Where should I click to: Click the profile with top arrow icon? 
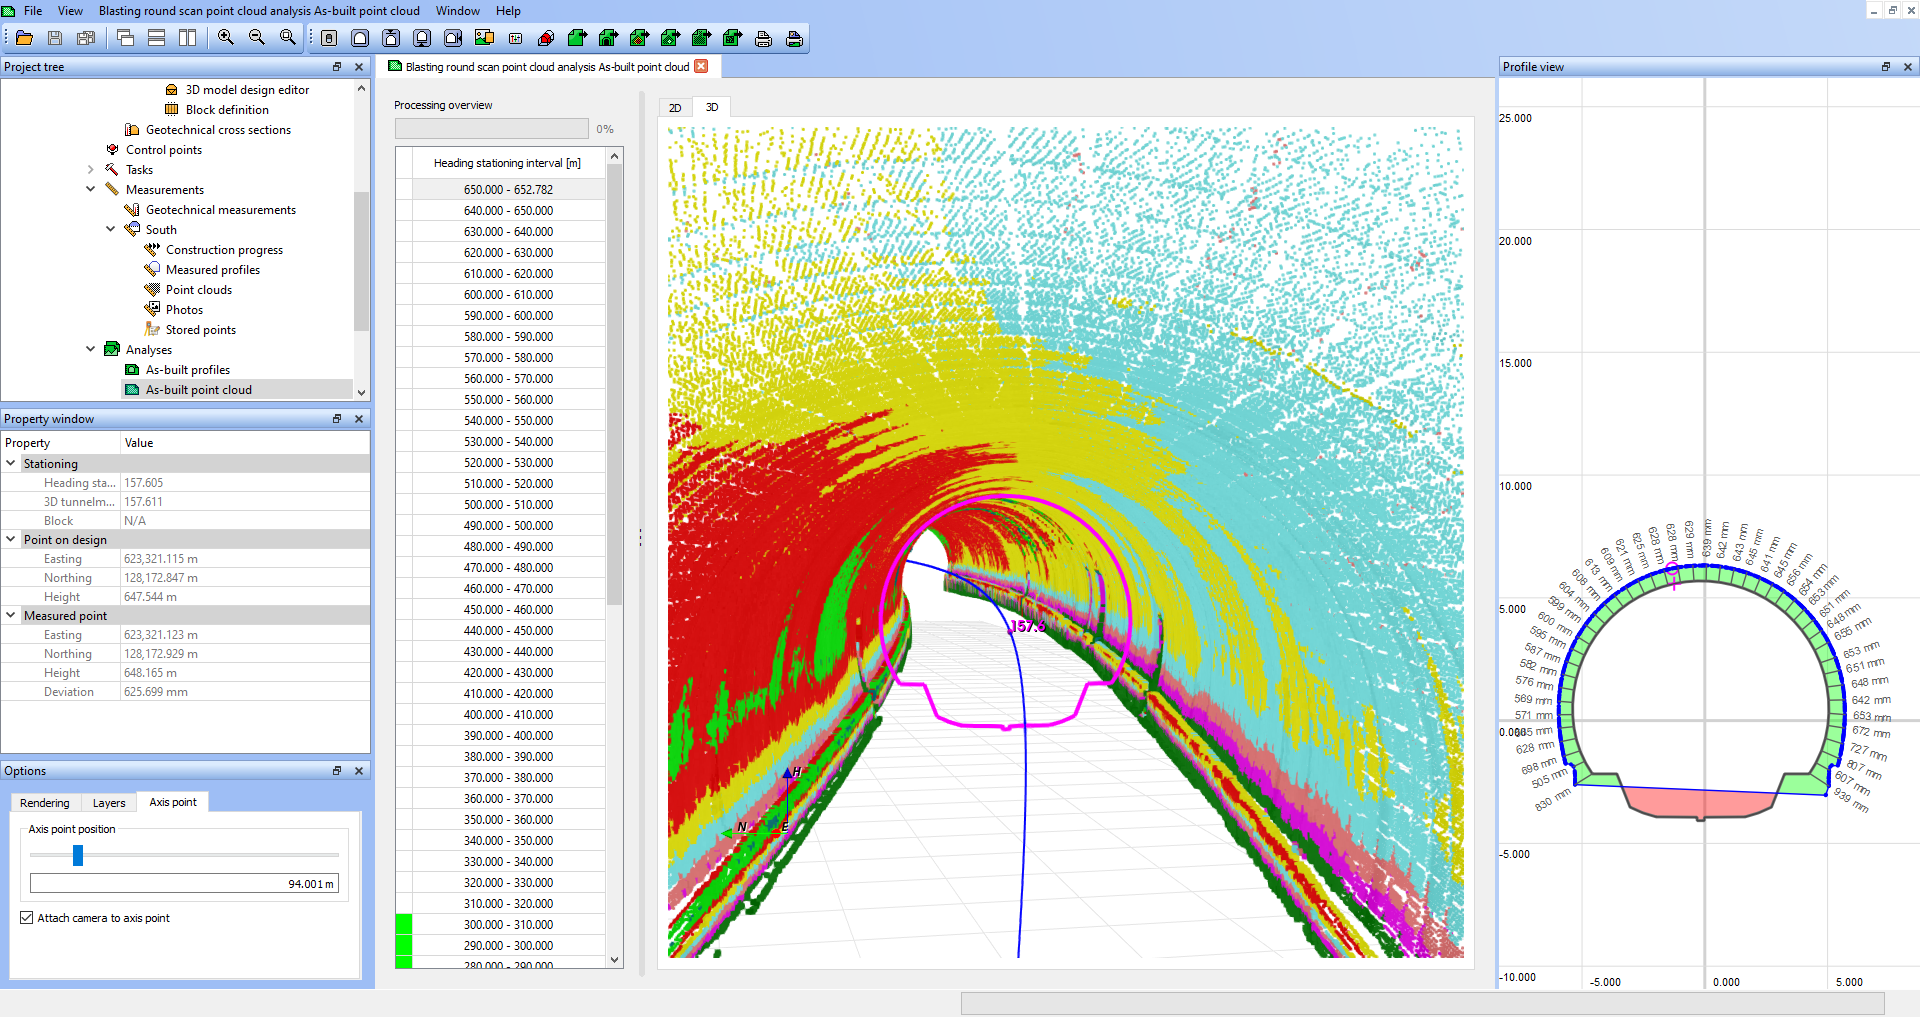[x=391, y=38]
